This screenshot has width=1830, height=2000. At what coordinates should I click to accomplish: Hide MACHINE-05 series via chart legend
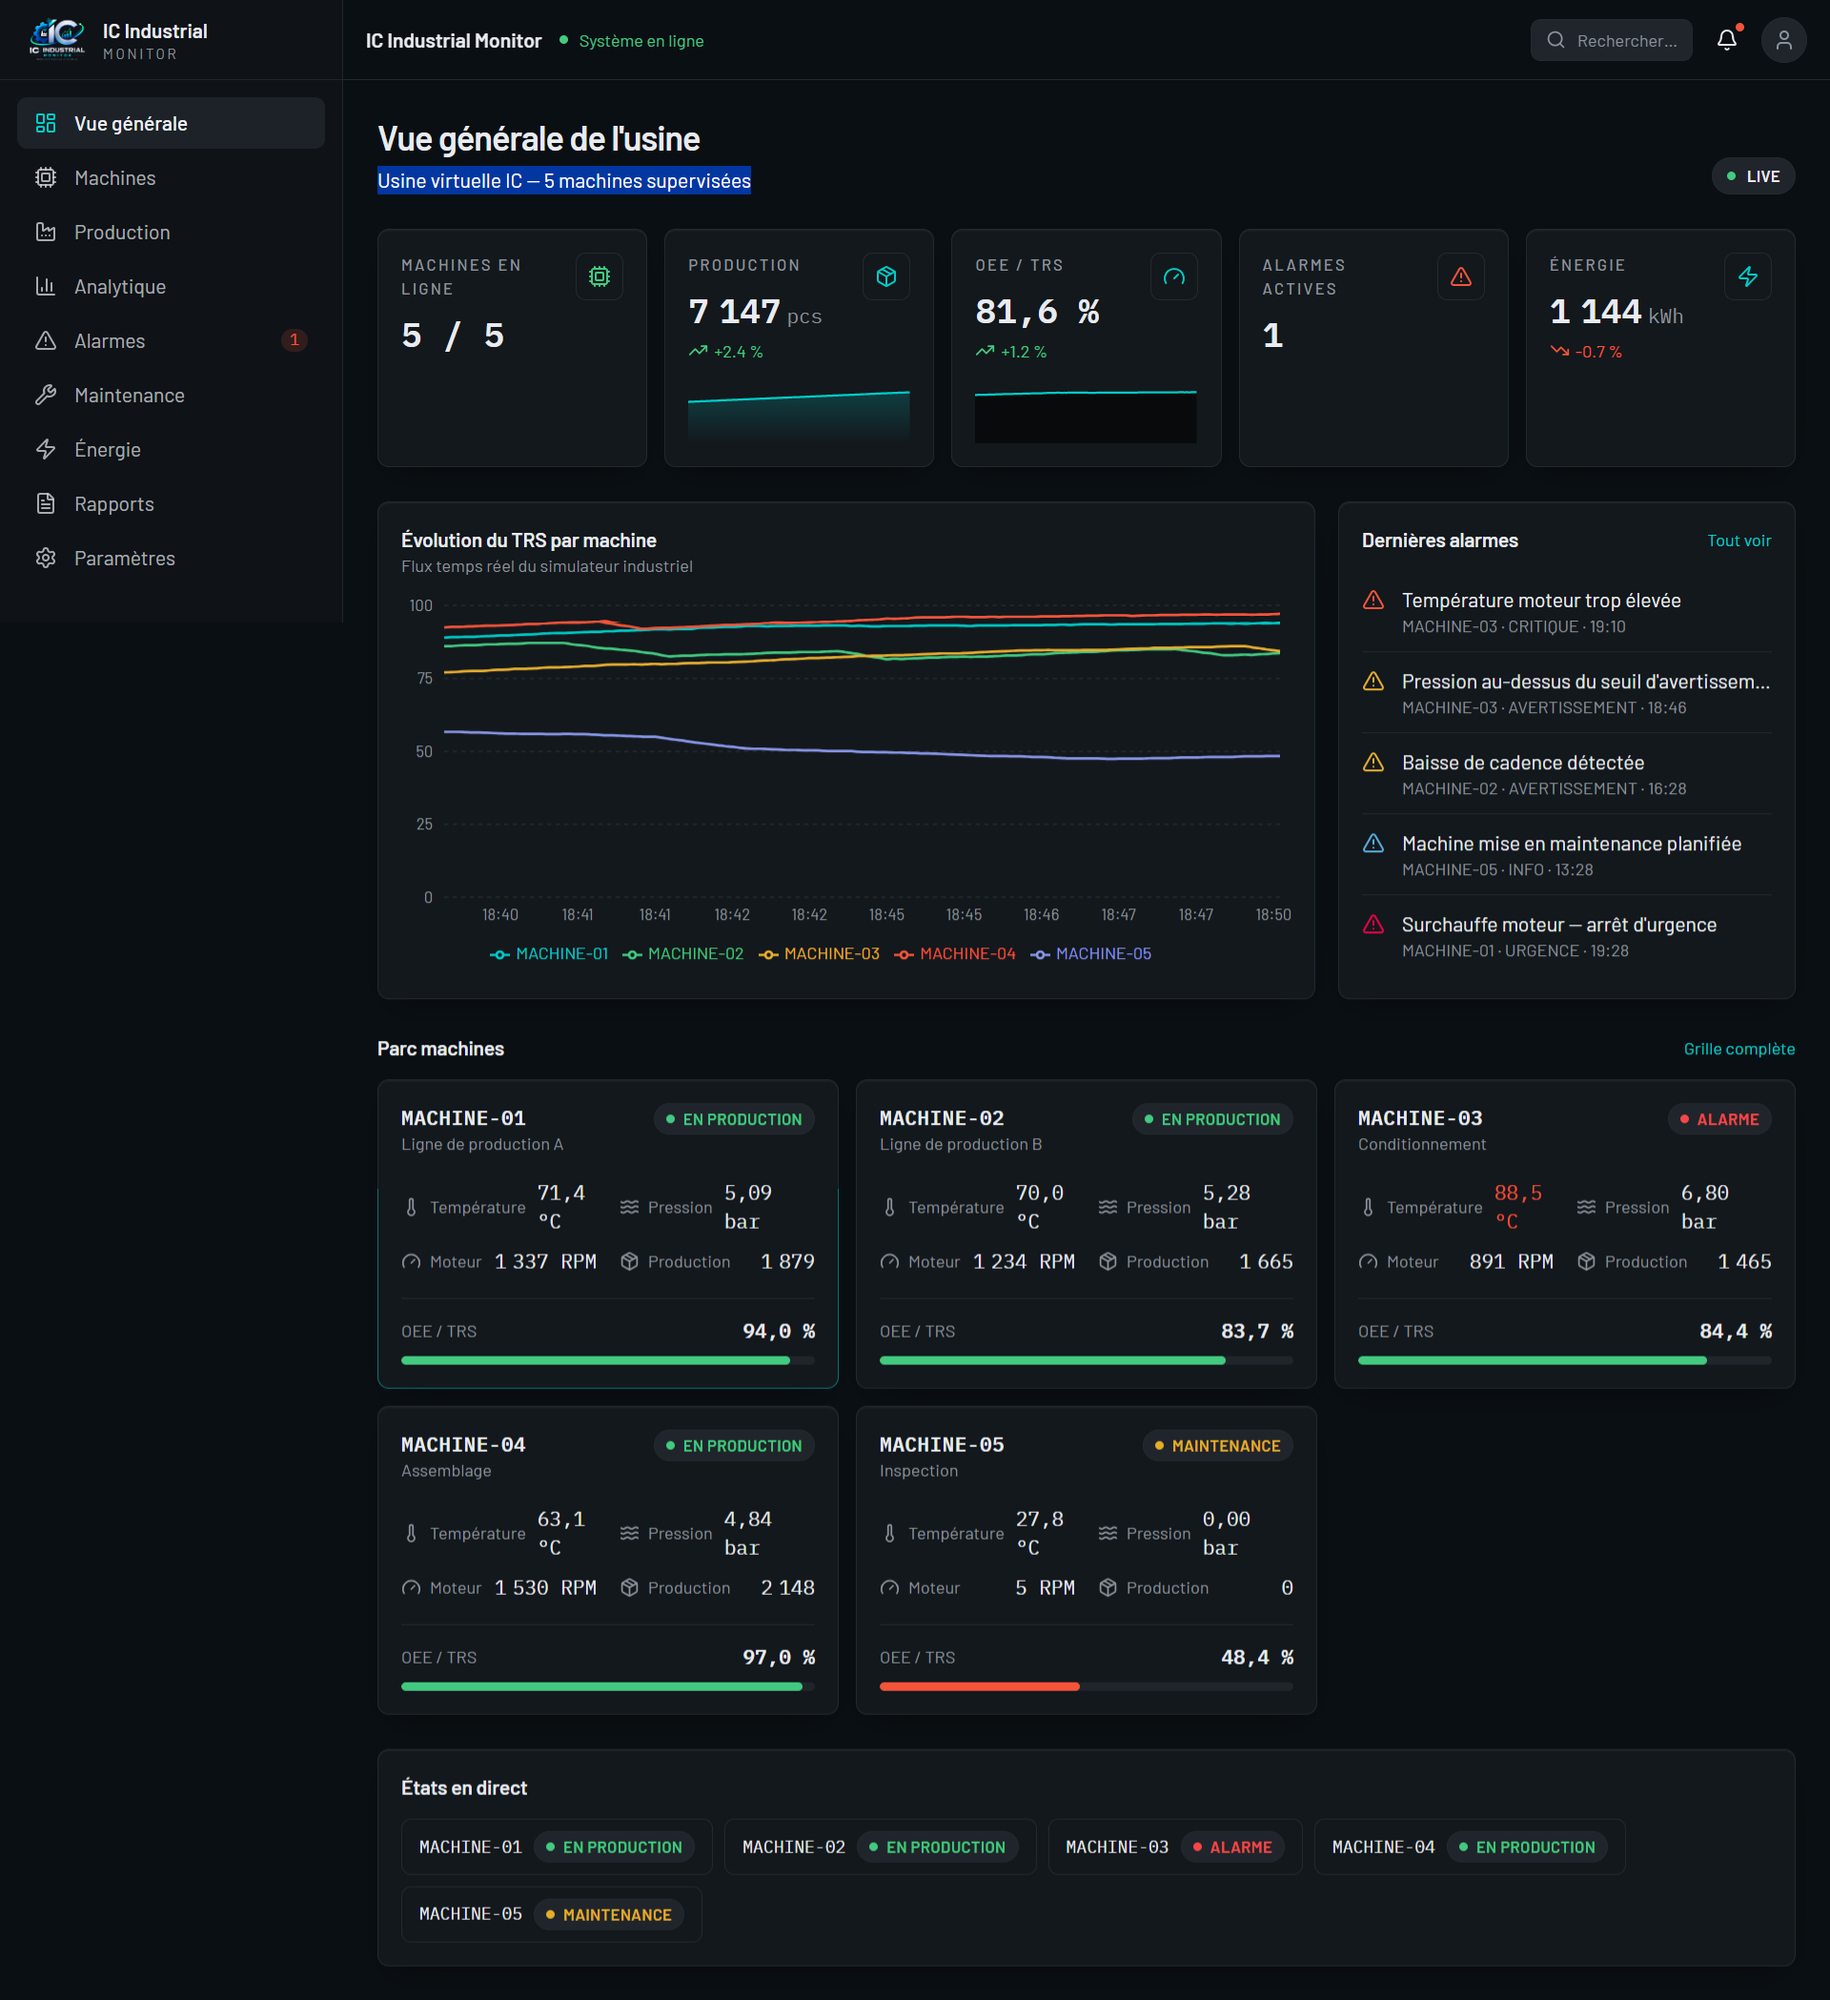coord(1091,954)
